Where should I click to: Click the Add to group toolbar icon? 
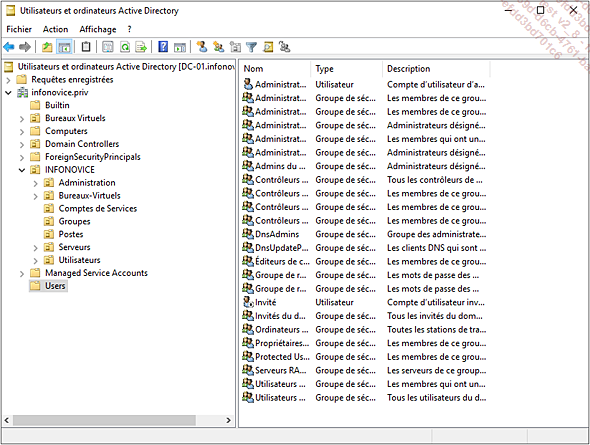pyautogui.click(x=284, y=47)
